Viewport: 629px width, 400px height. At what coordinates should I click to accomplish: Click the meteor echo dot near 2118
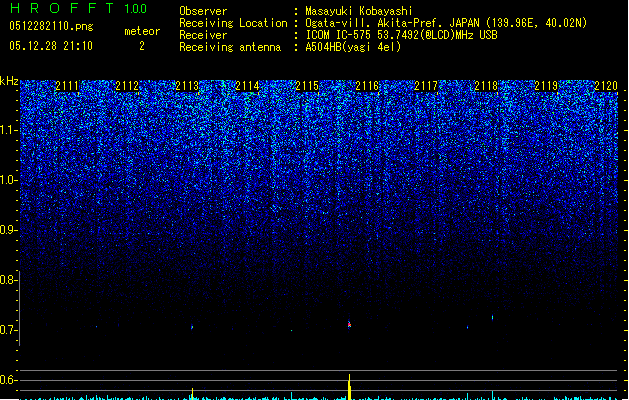(493, 318)
